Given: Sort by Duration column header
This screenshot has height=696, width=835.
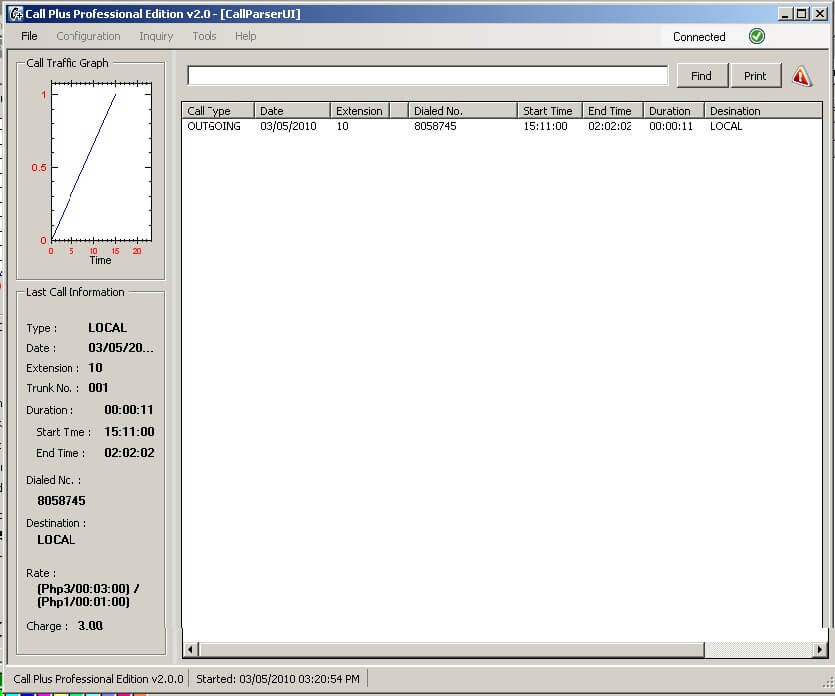Looking at the screenshot, I should (x=674, y=111).
